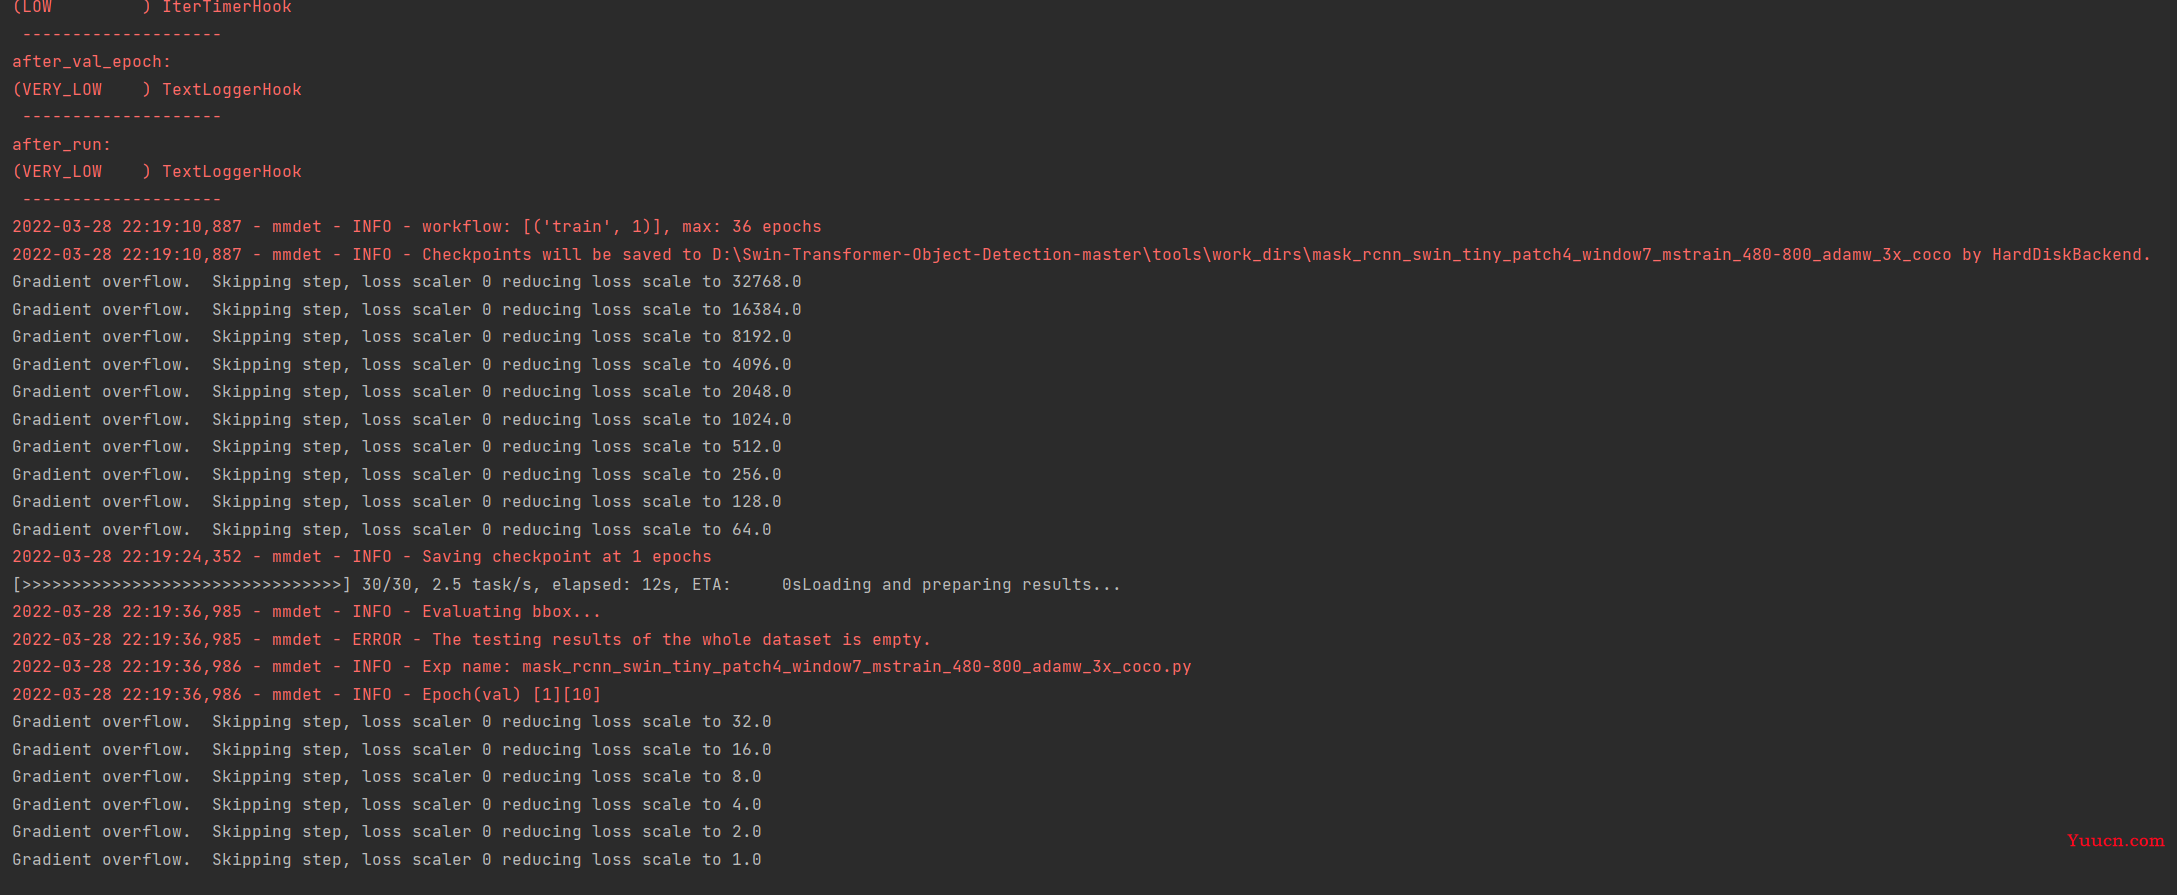Screen dimensions: 2177x895
Task: Click the loss scale 32.0 line
Action: point(392,722)
